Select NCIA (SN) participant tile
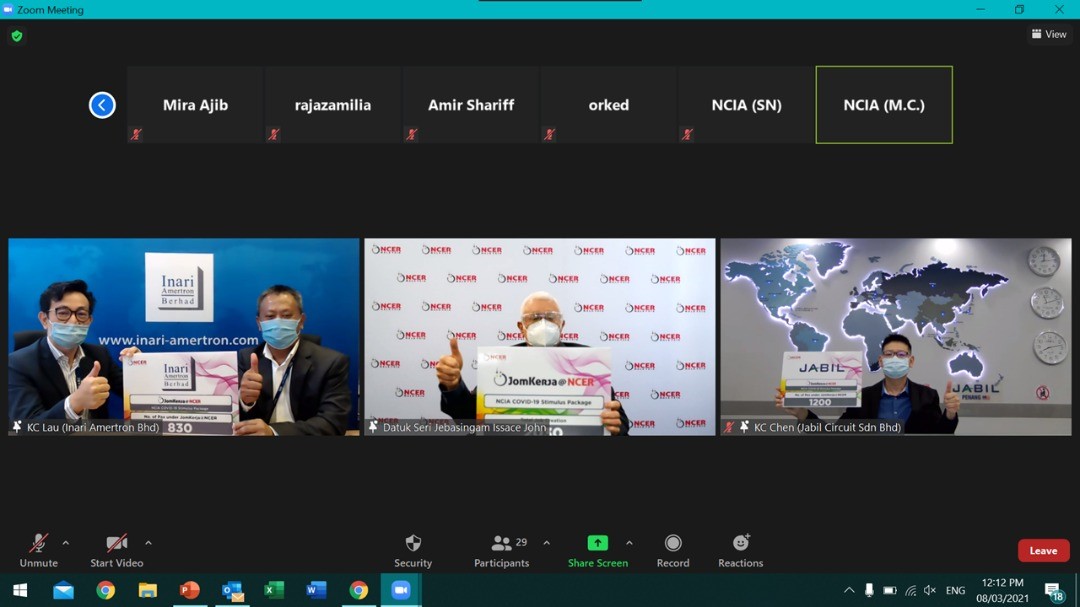This screenshot has height=607, width=1080. [x=747, y=105]
